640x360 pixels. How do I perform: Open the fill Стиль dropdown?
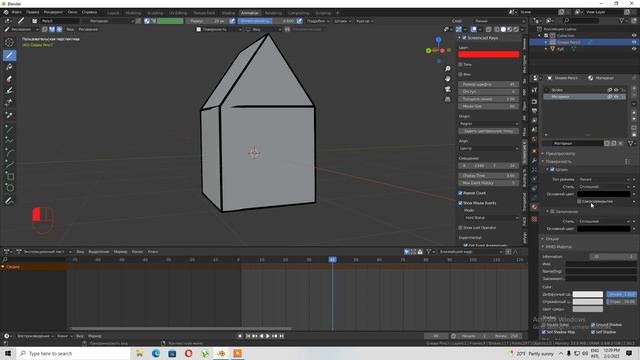(604, 221)
